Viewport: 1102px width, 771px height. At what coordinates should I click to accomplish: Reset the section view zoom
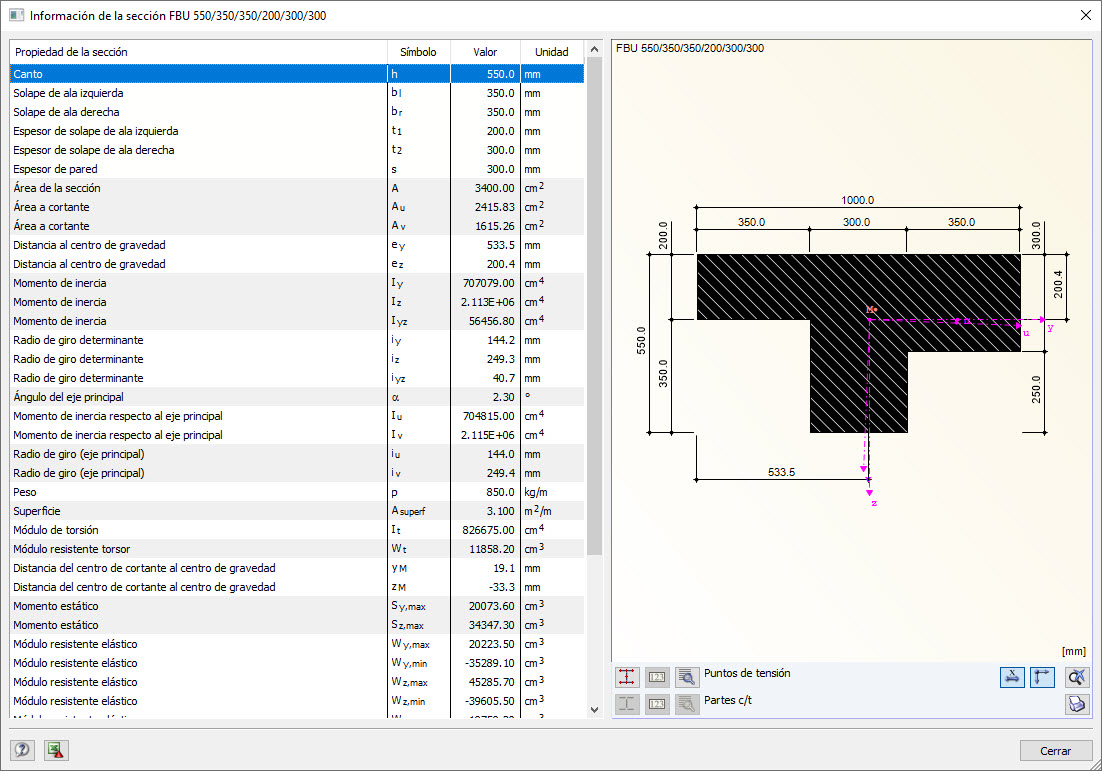(x=1076, y=677)
